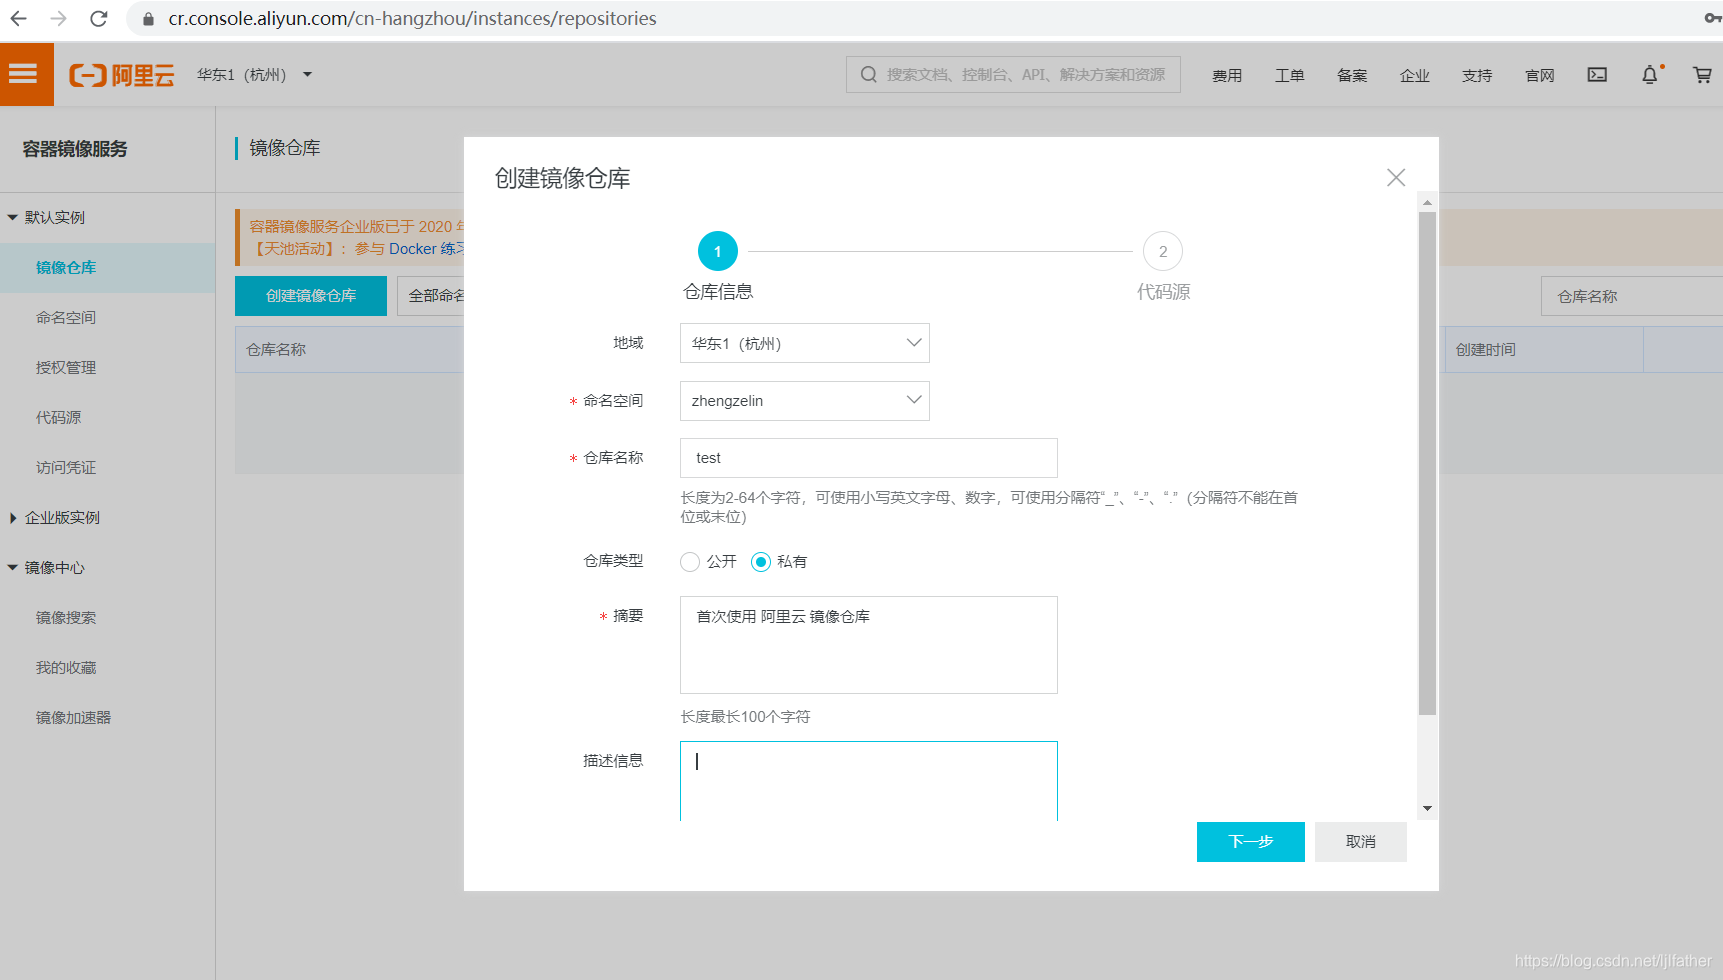Click the 仓库名称 input containing test

pyautogui.click(x=868, y=458)
